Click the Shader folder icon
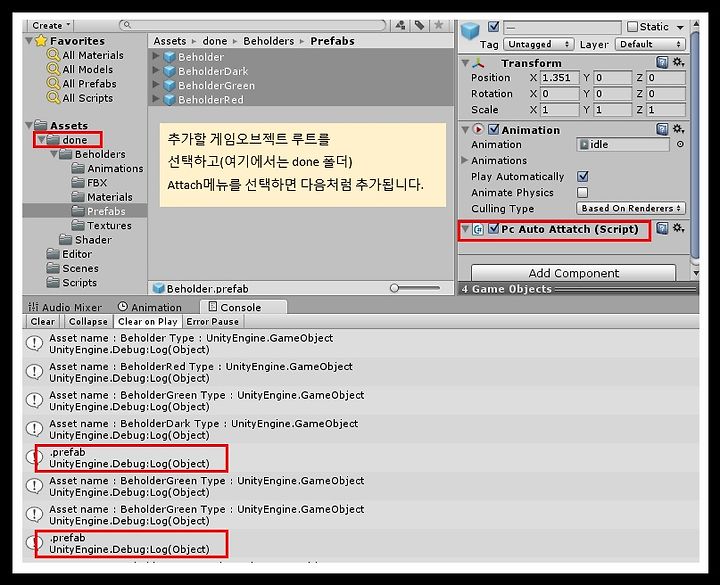 66,240
